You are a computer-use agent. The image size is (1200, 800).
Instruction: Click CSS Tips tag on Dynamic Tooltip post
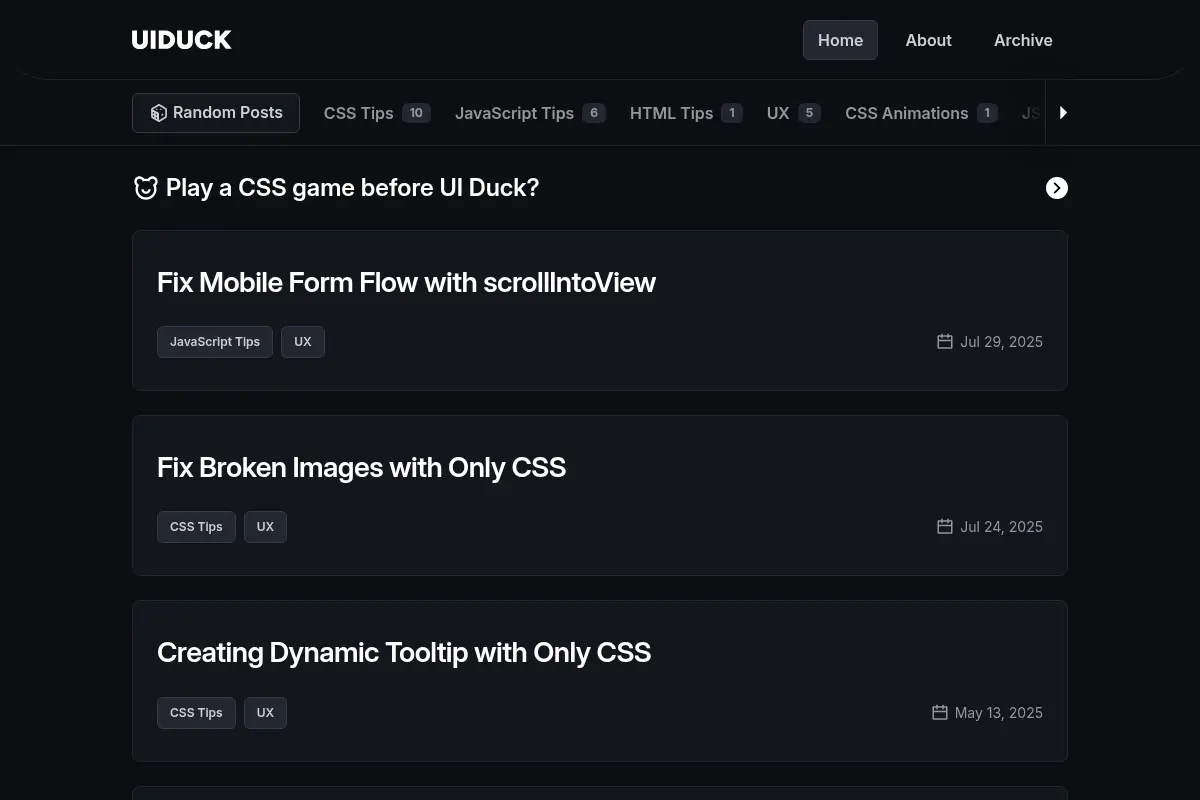coord(196,713)
